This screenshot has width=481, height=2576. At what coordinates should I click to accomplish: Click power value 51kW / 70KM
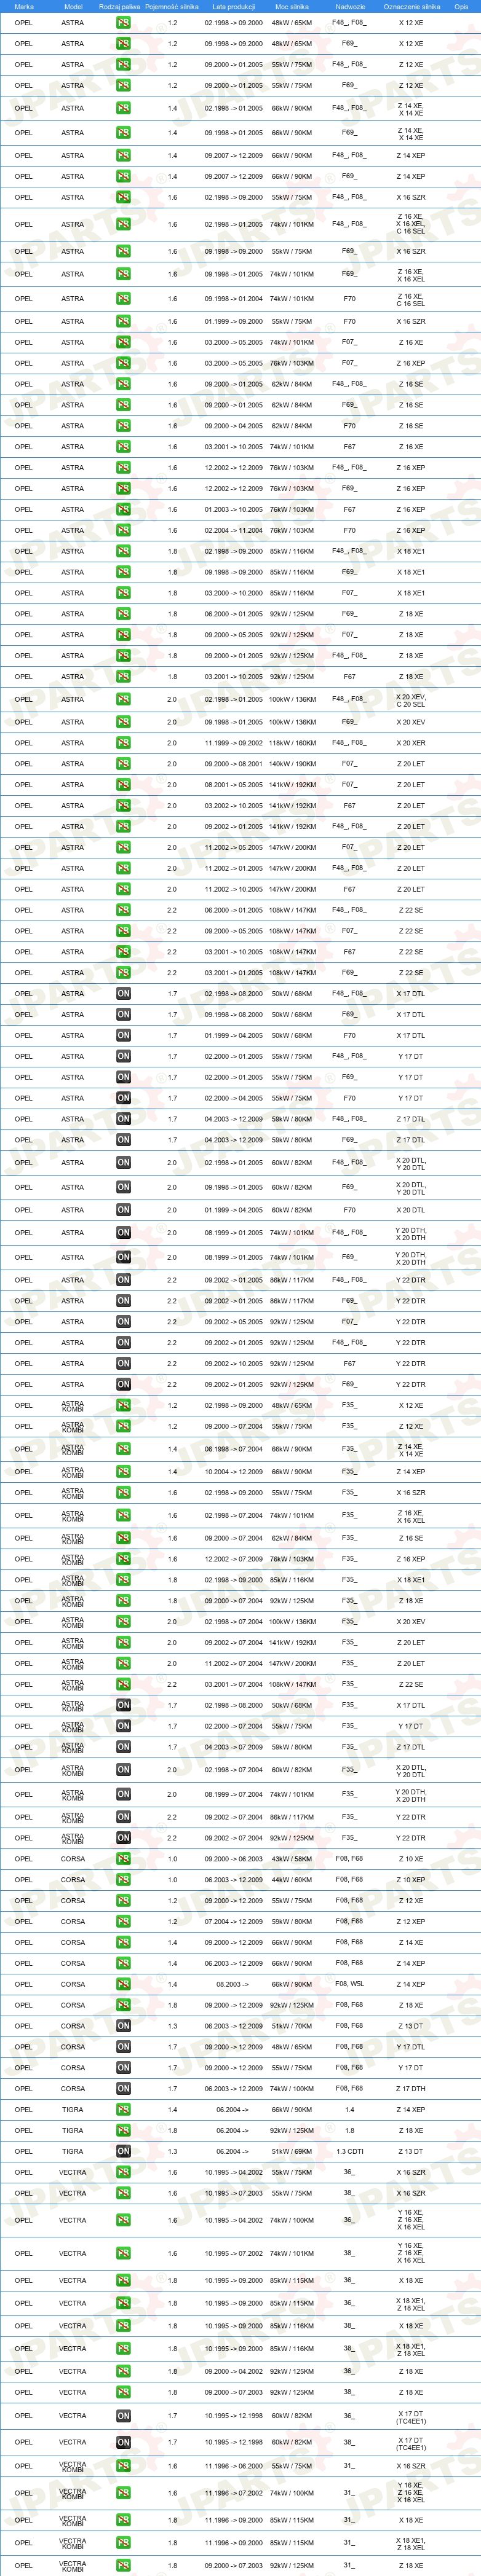click(x=292, y=2026)
